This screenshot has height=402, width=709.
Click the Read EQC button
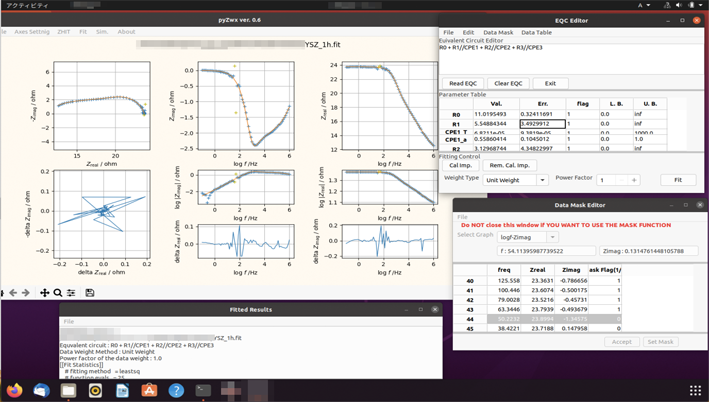pos(462,83)
